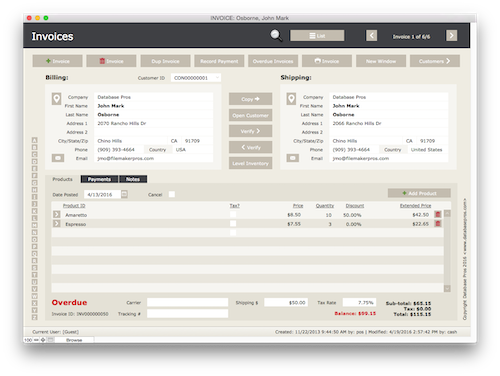Click into the Tracking # field
Screen dimensions: 500x376
[187, 313]
